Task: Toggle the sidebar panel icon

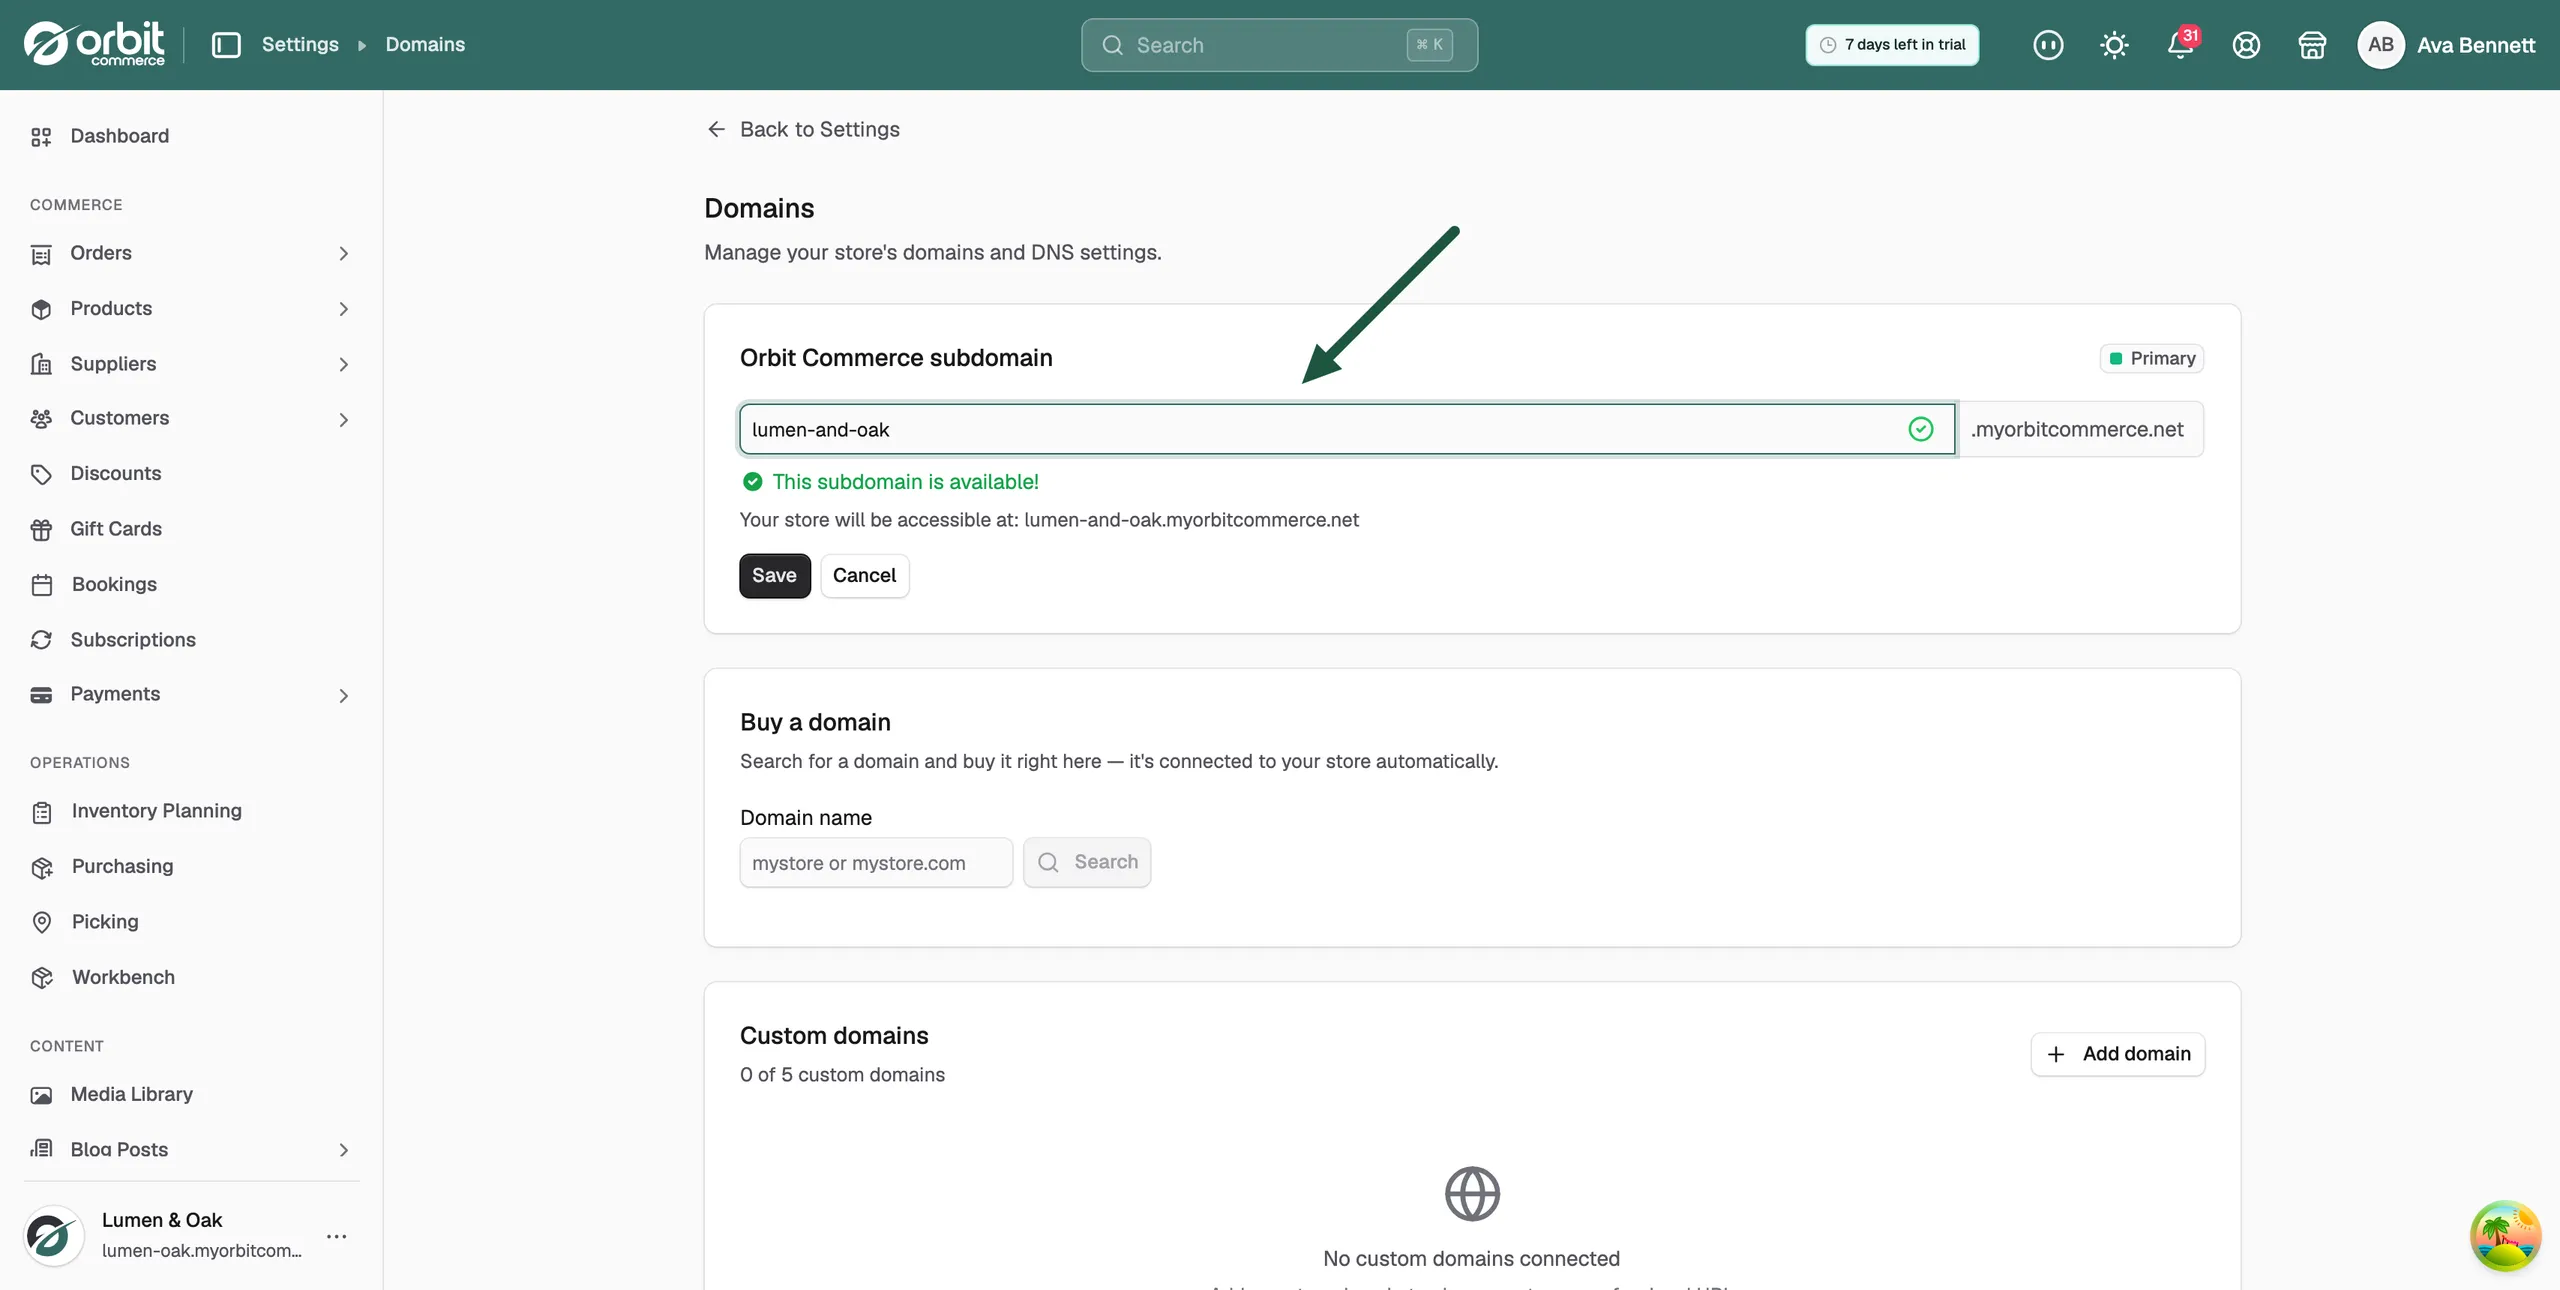Action: (x=227, y=45)
